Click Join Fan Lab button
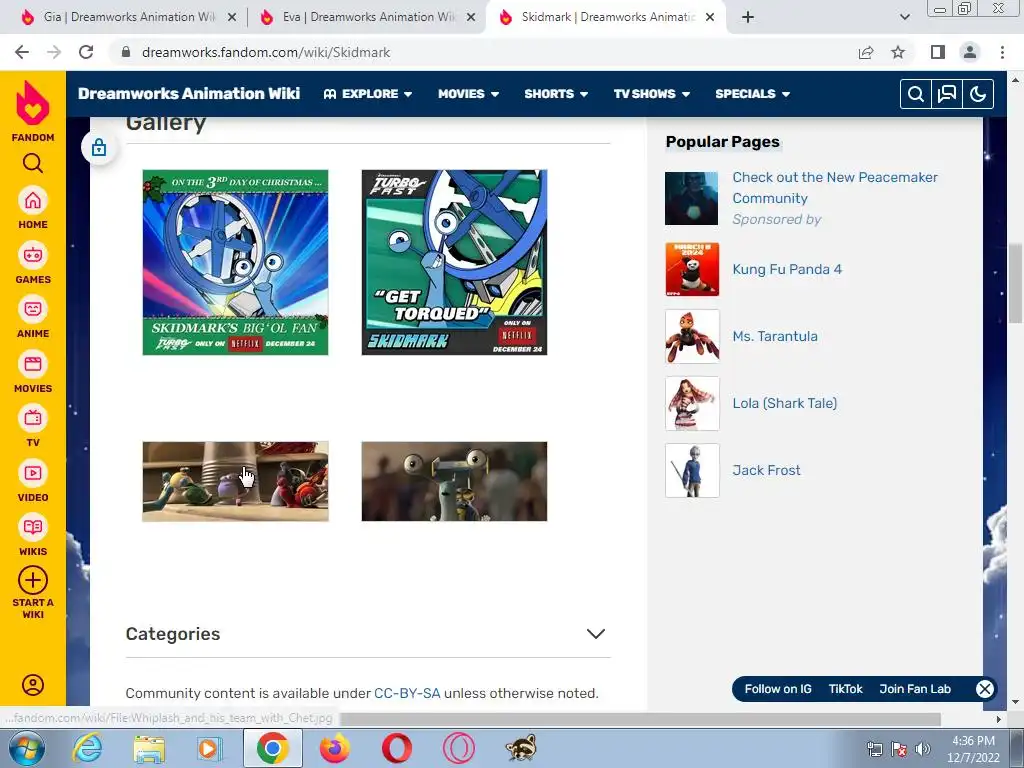This screenshot has height=768, width=1024. 915,689
